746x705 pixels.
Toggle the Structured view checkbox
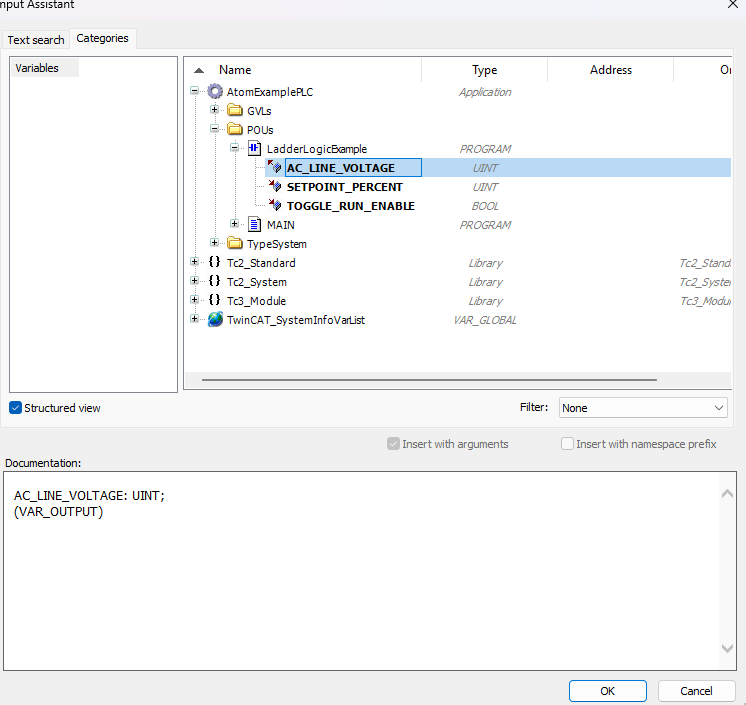[15, 408]
